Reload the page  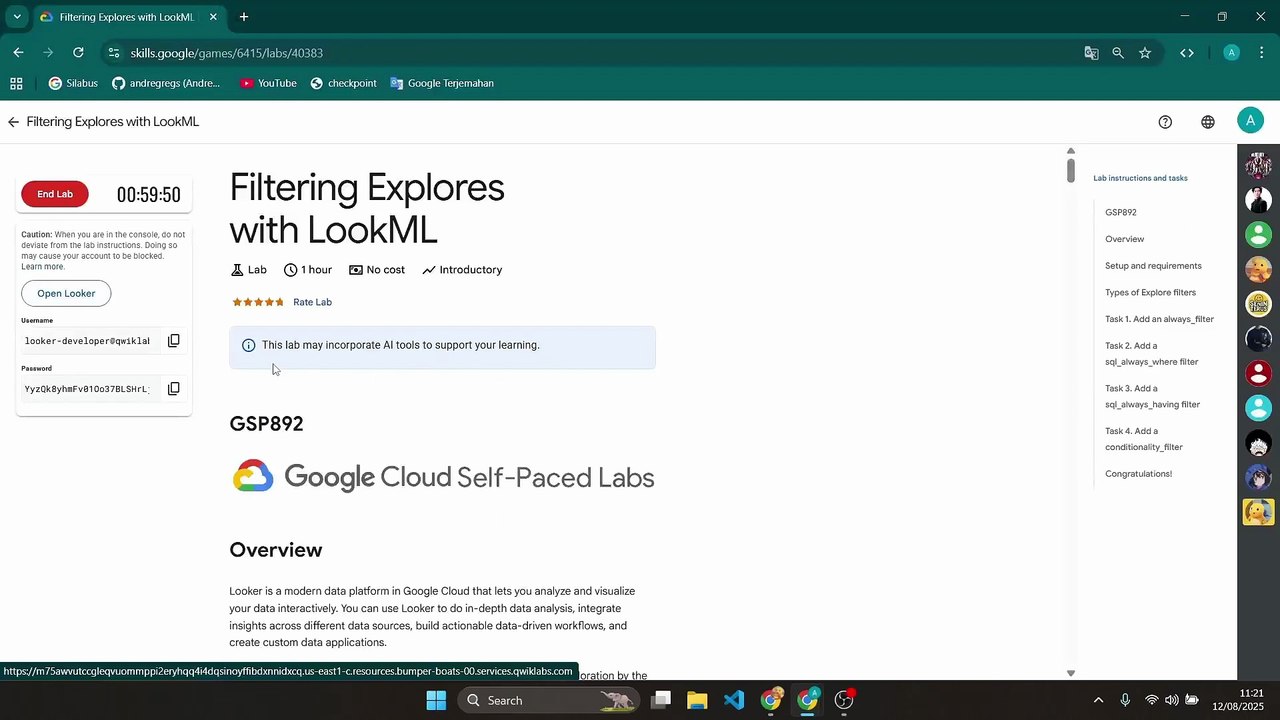point(78,53)
